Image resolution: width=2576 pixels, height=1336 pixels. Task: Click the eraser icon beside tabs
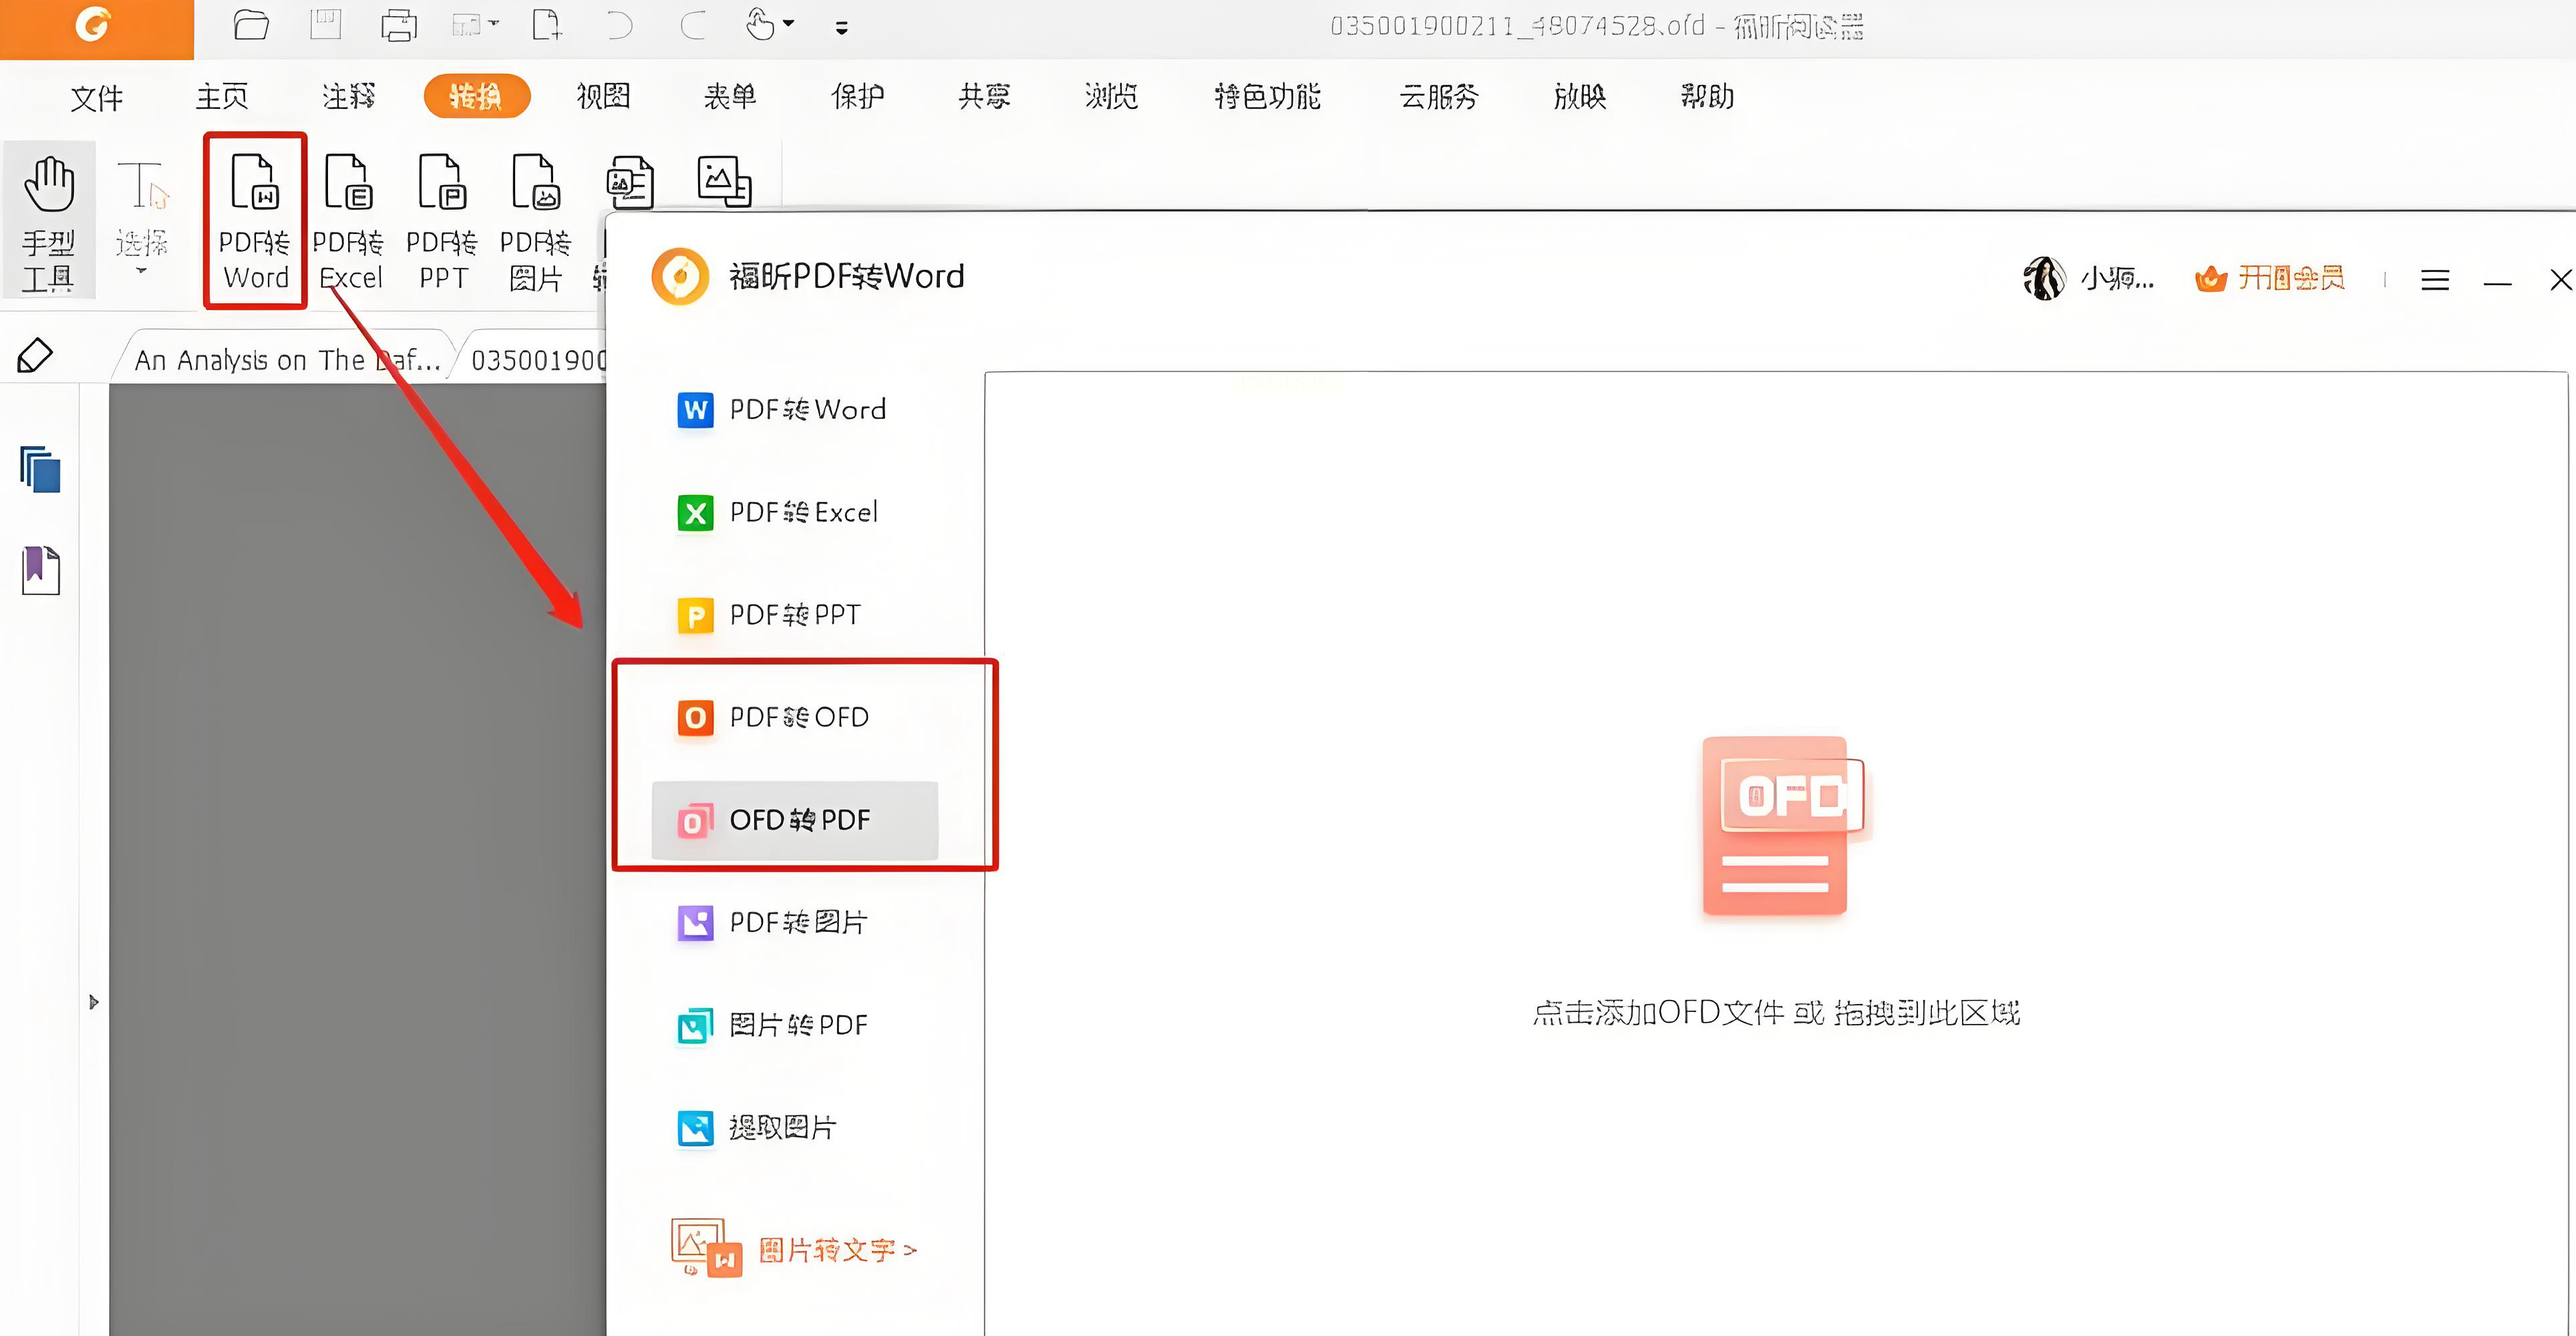coord(35,356)
